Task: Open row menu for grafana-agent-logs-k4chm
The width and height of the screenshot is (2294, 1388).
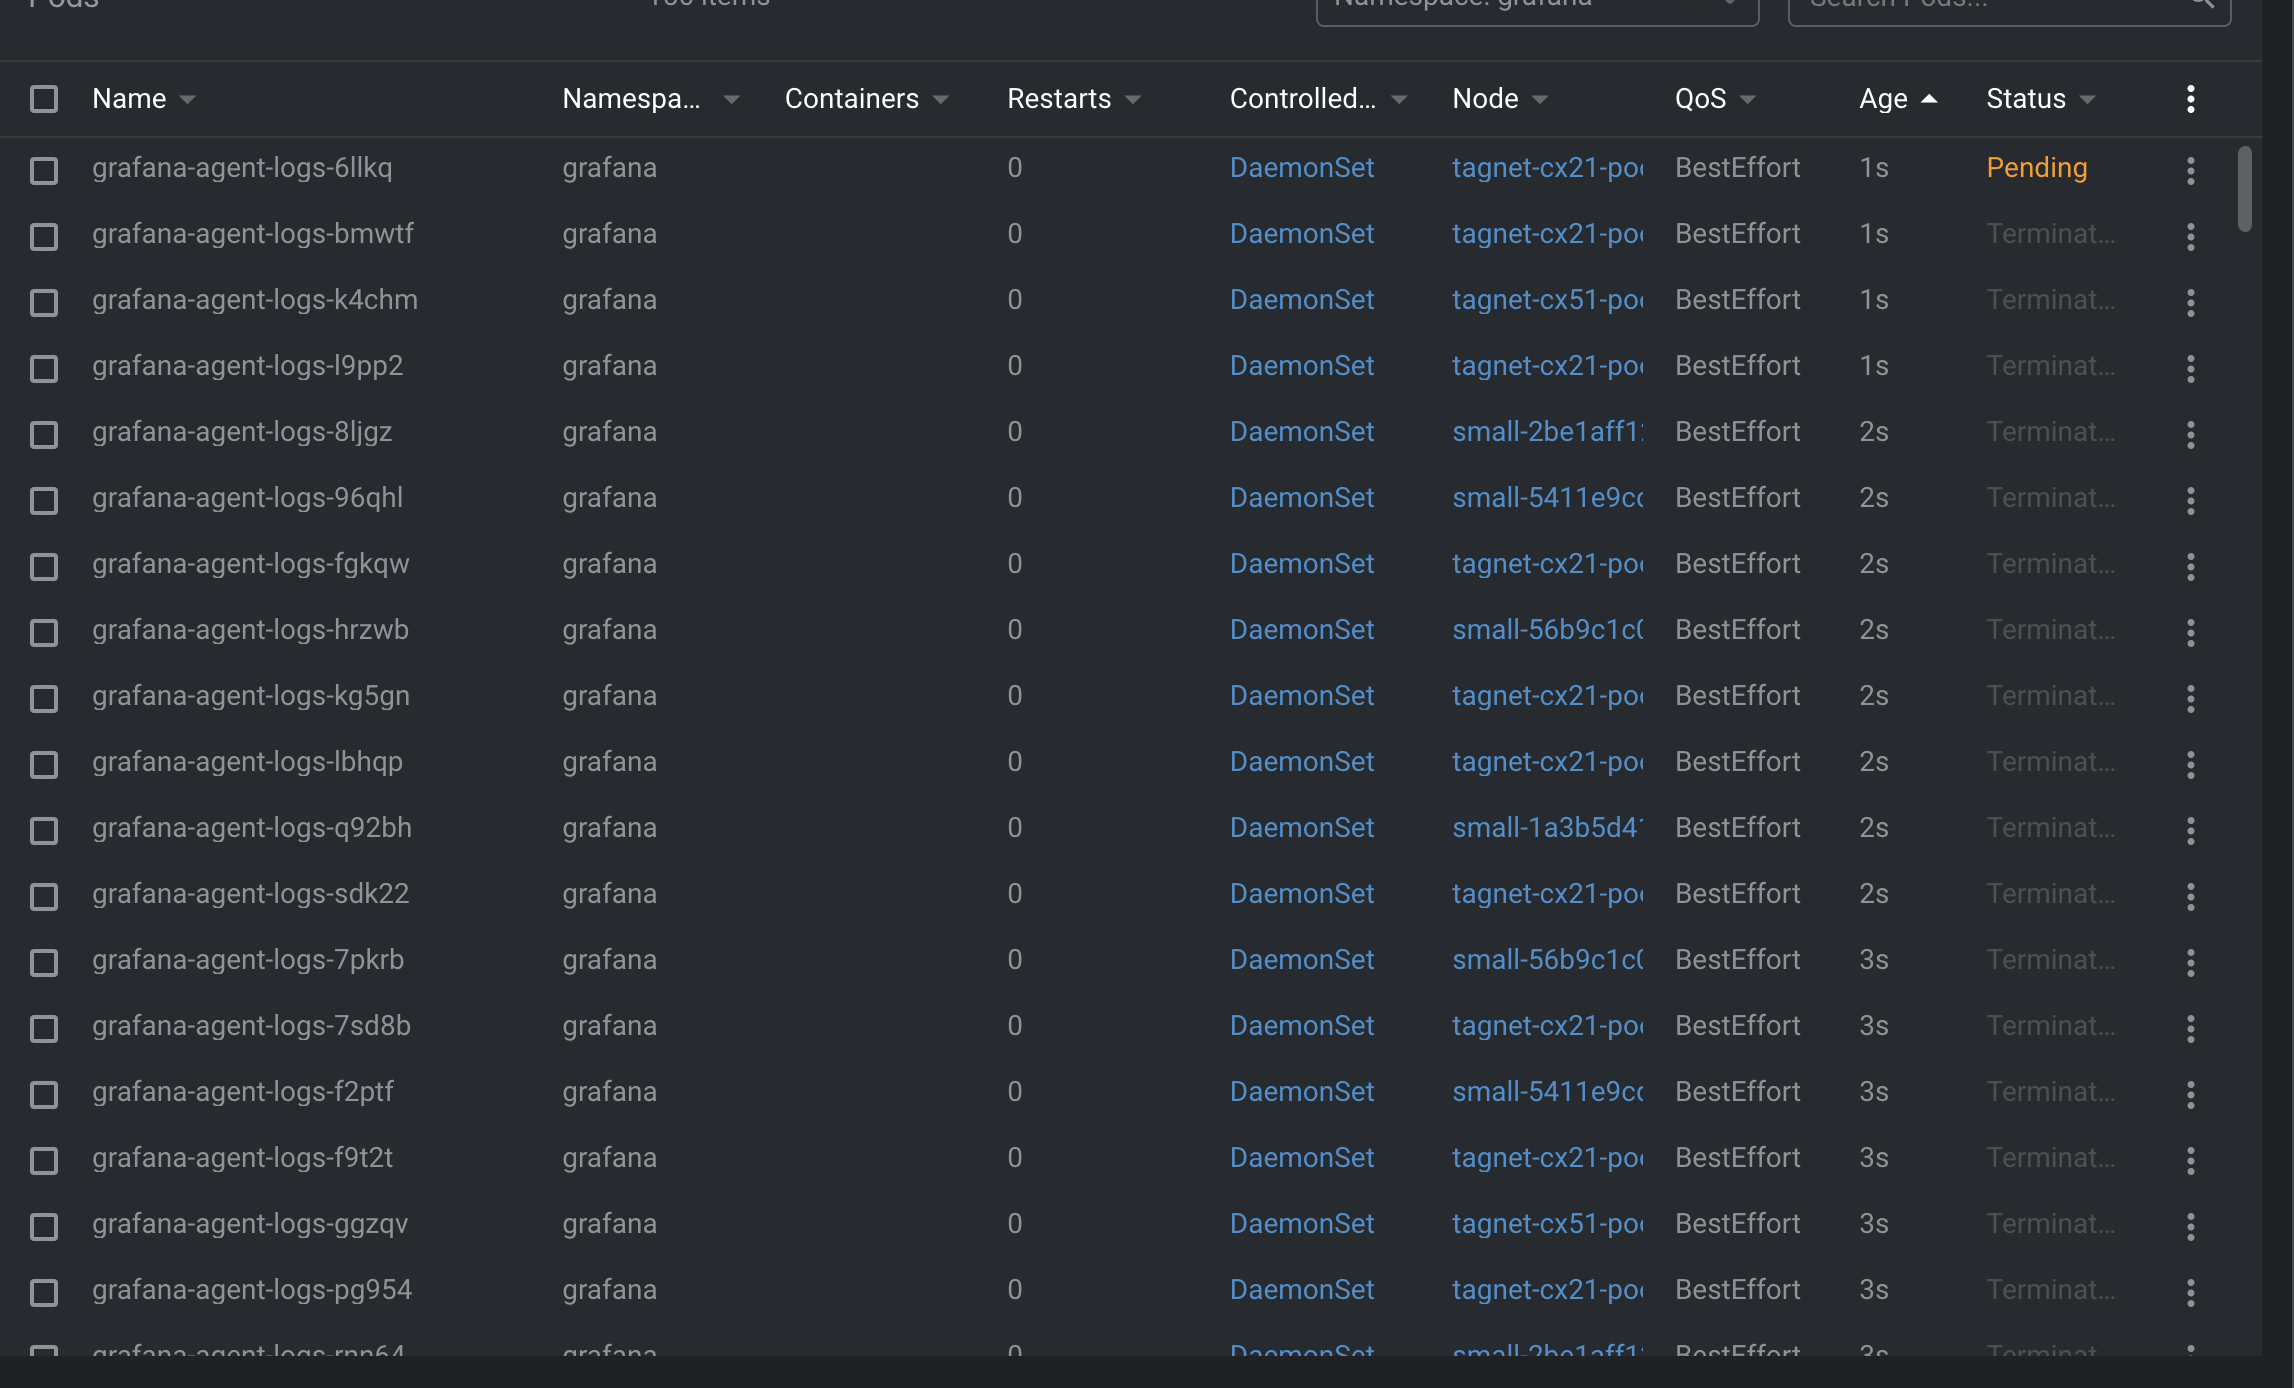Action: pos(2190,301)
